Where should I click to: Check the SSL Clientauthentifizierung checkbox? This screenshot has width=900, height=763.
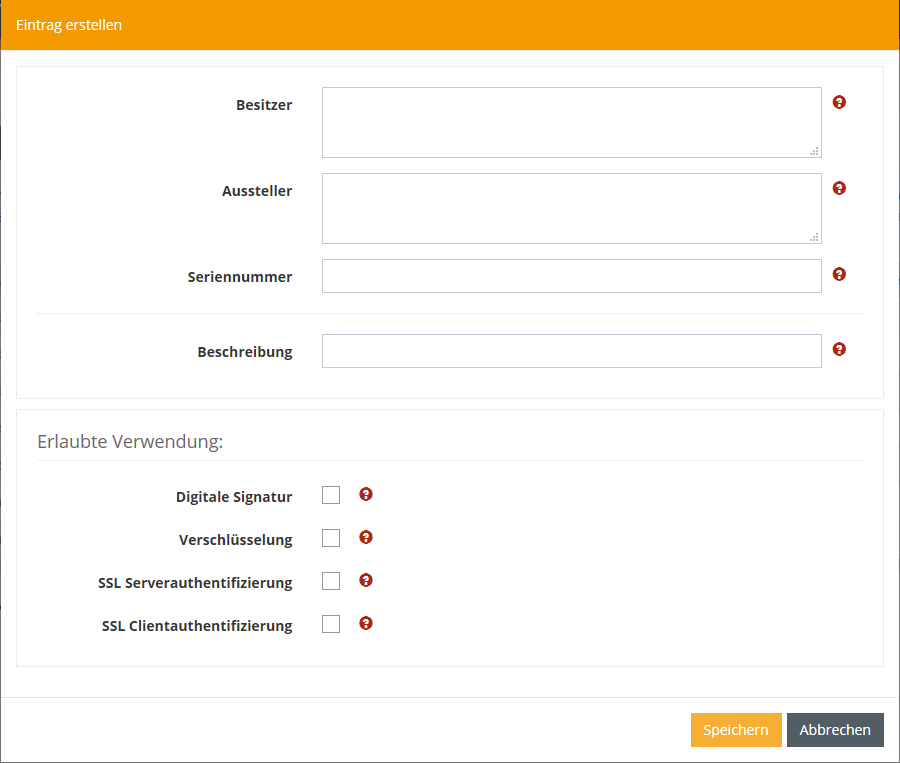click(331, 624)
